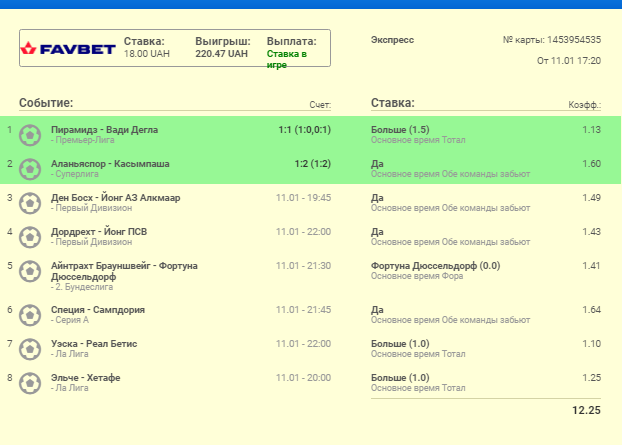The image size is (622, 445).
Task: Select event Ден Босх - Йонг АЗ Алкмаар
Action: pyautogui.click(x=115, y=198)
